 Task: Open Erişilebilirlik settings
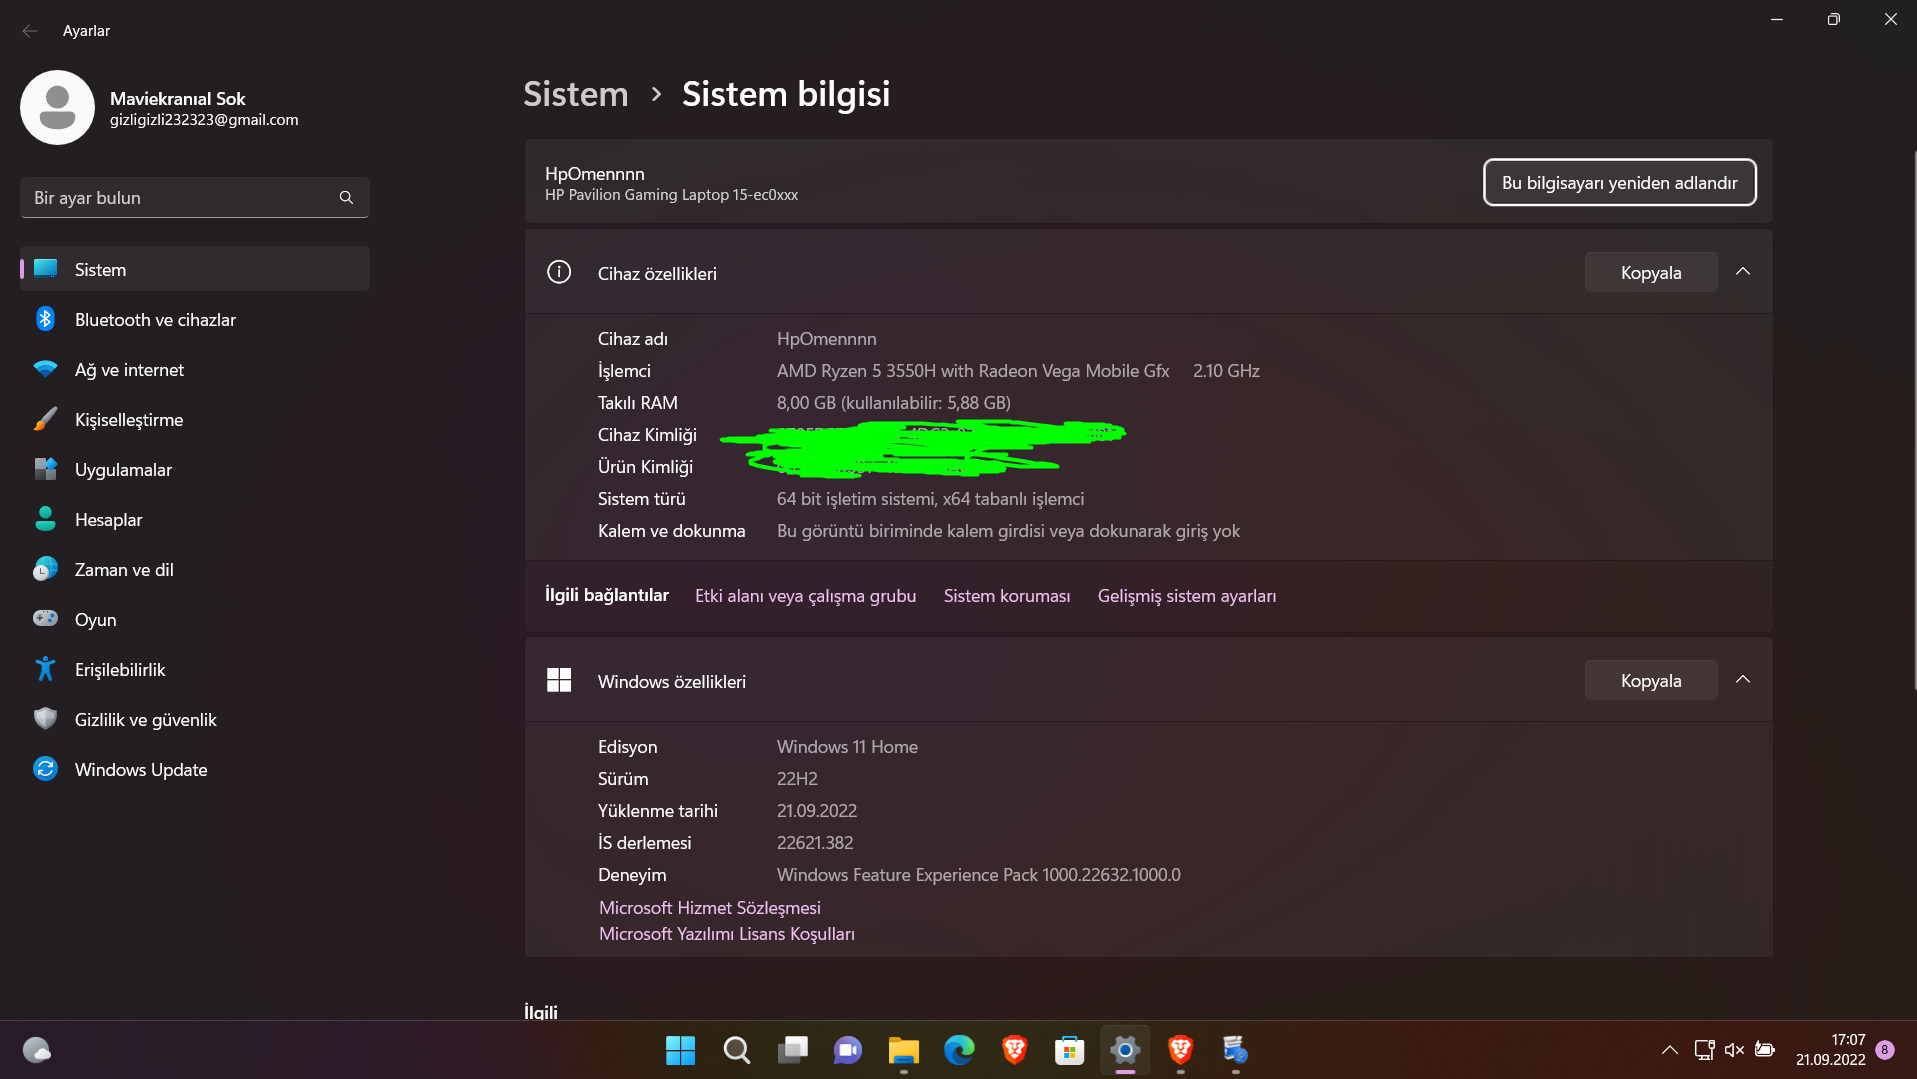[x=195, y=670]
